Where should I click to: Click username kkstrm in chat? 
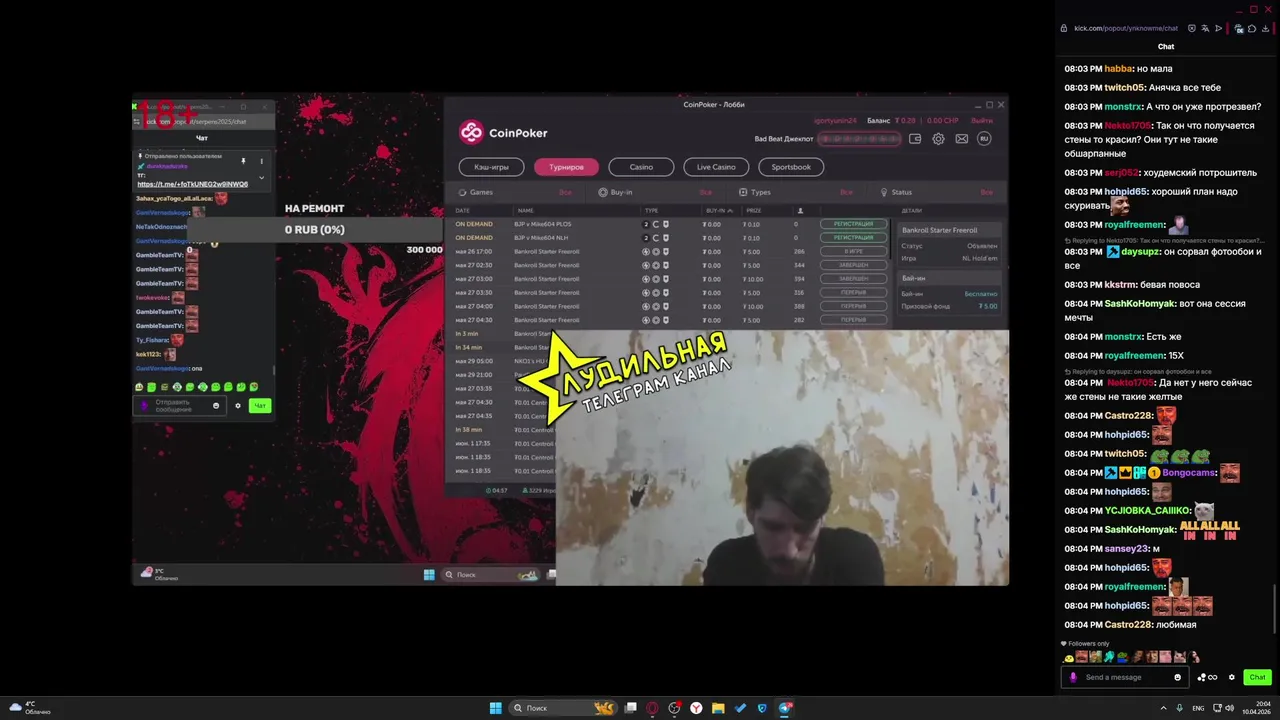click(x=1121, y=284)
